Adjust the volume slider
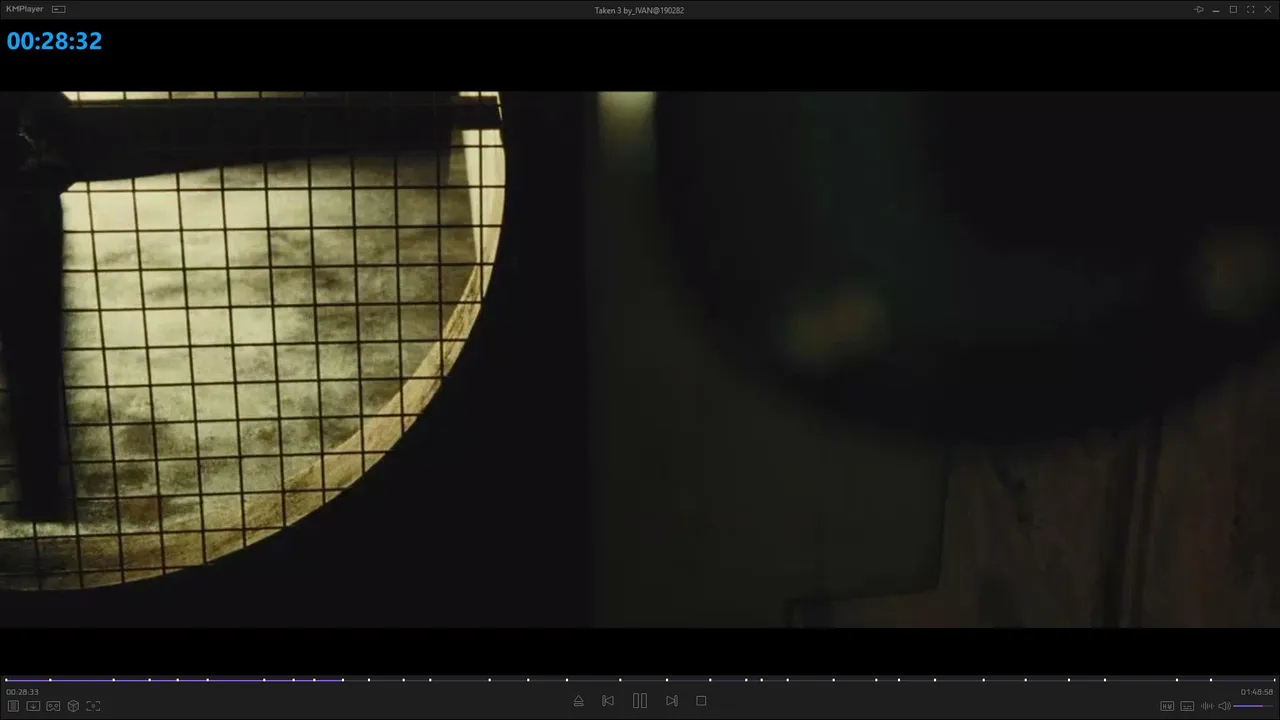 [x=1253, y=706]
